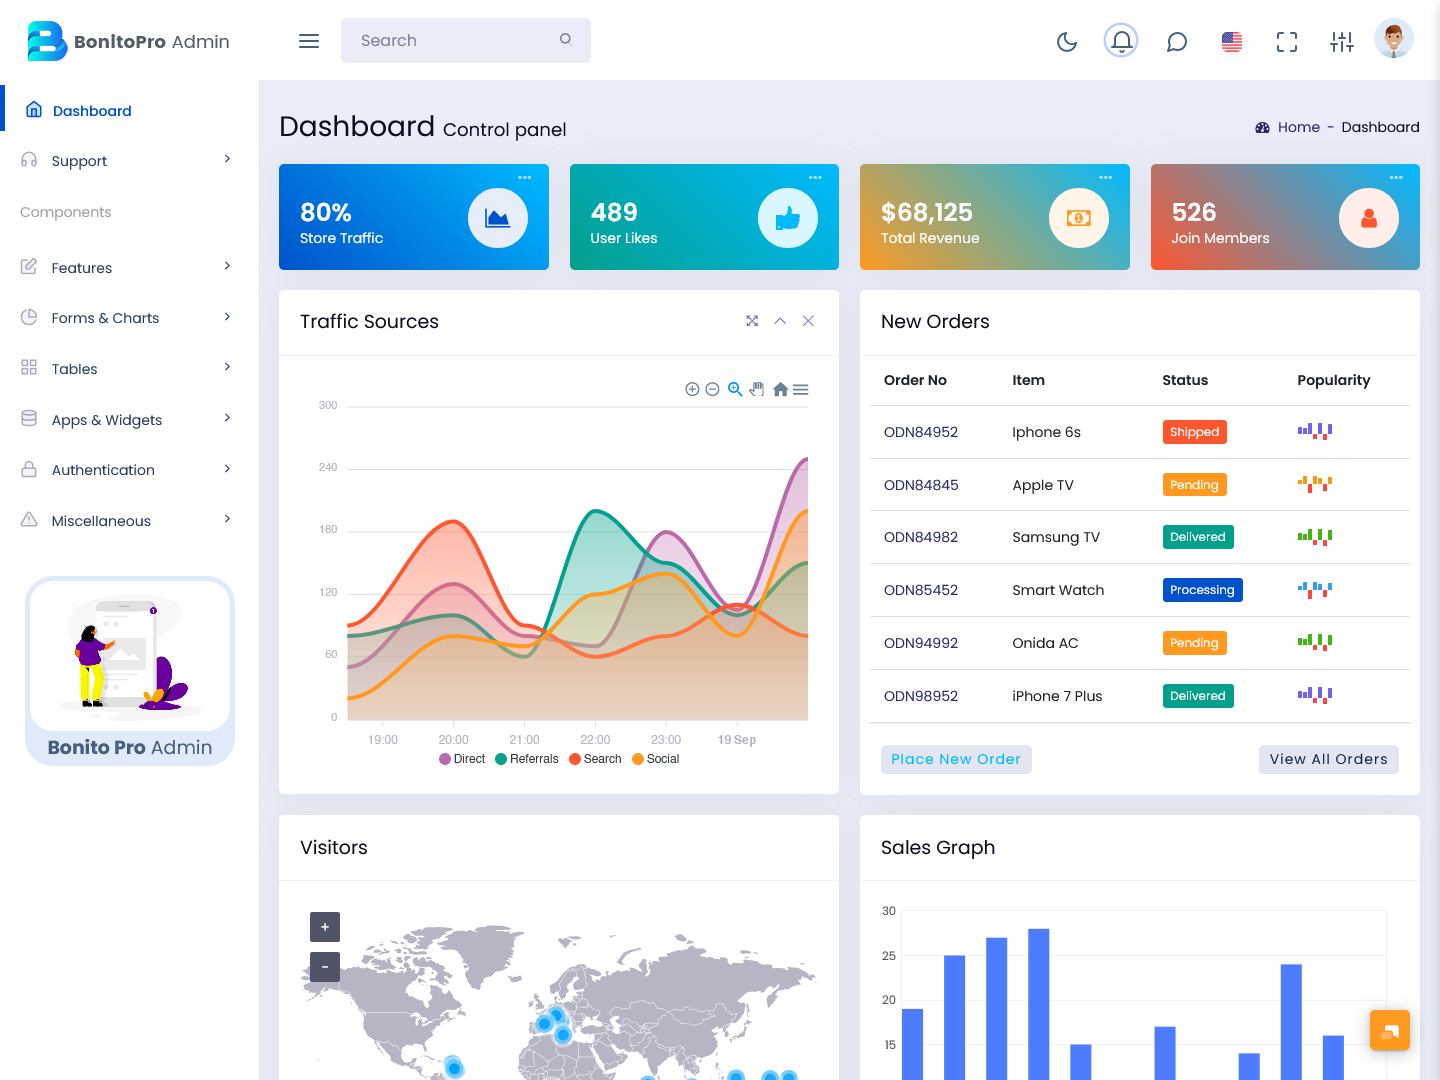Open settings via the sliders icon
Image resolution: width=1440 pixels, height=1080 pixels.
tap(1342, 41)
